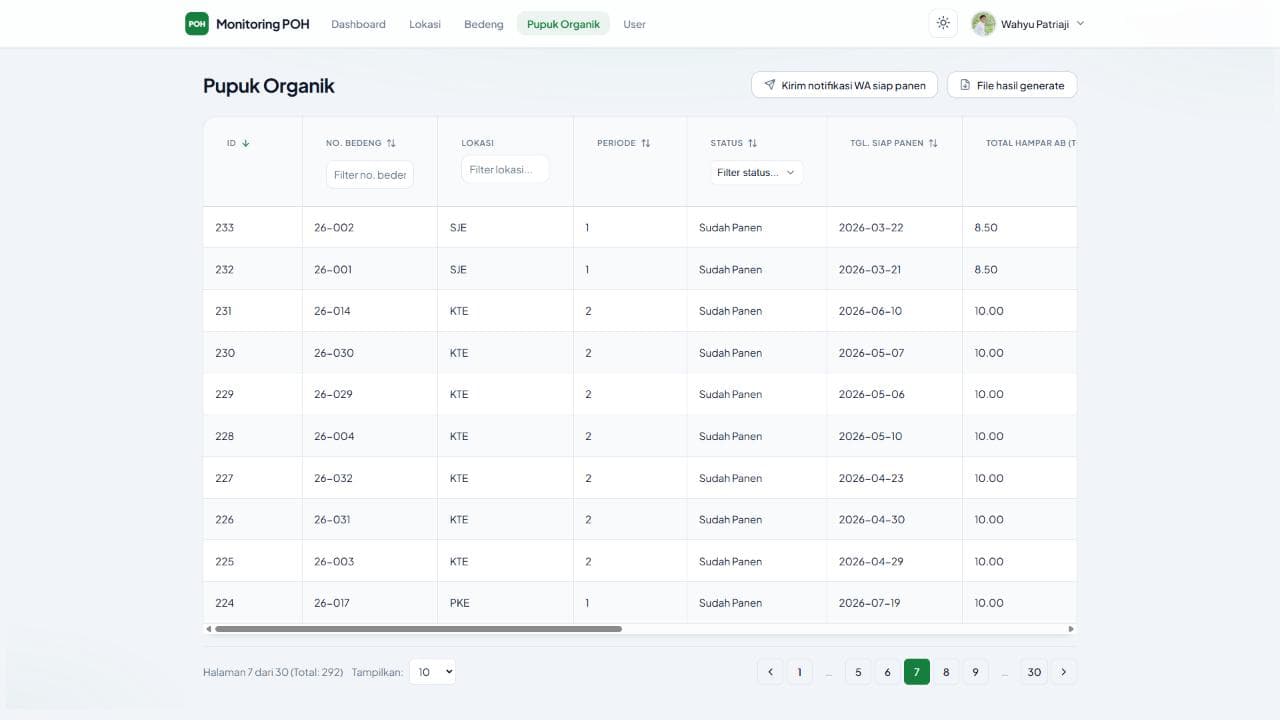Image resolution: width=1280 pixels, height=720 pixels.
Task: Go to the next page arrow
Action: [1064, 672]
